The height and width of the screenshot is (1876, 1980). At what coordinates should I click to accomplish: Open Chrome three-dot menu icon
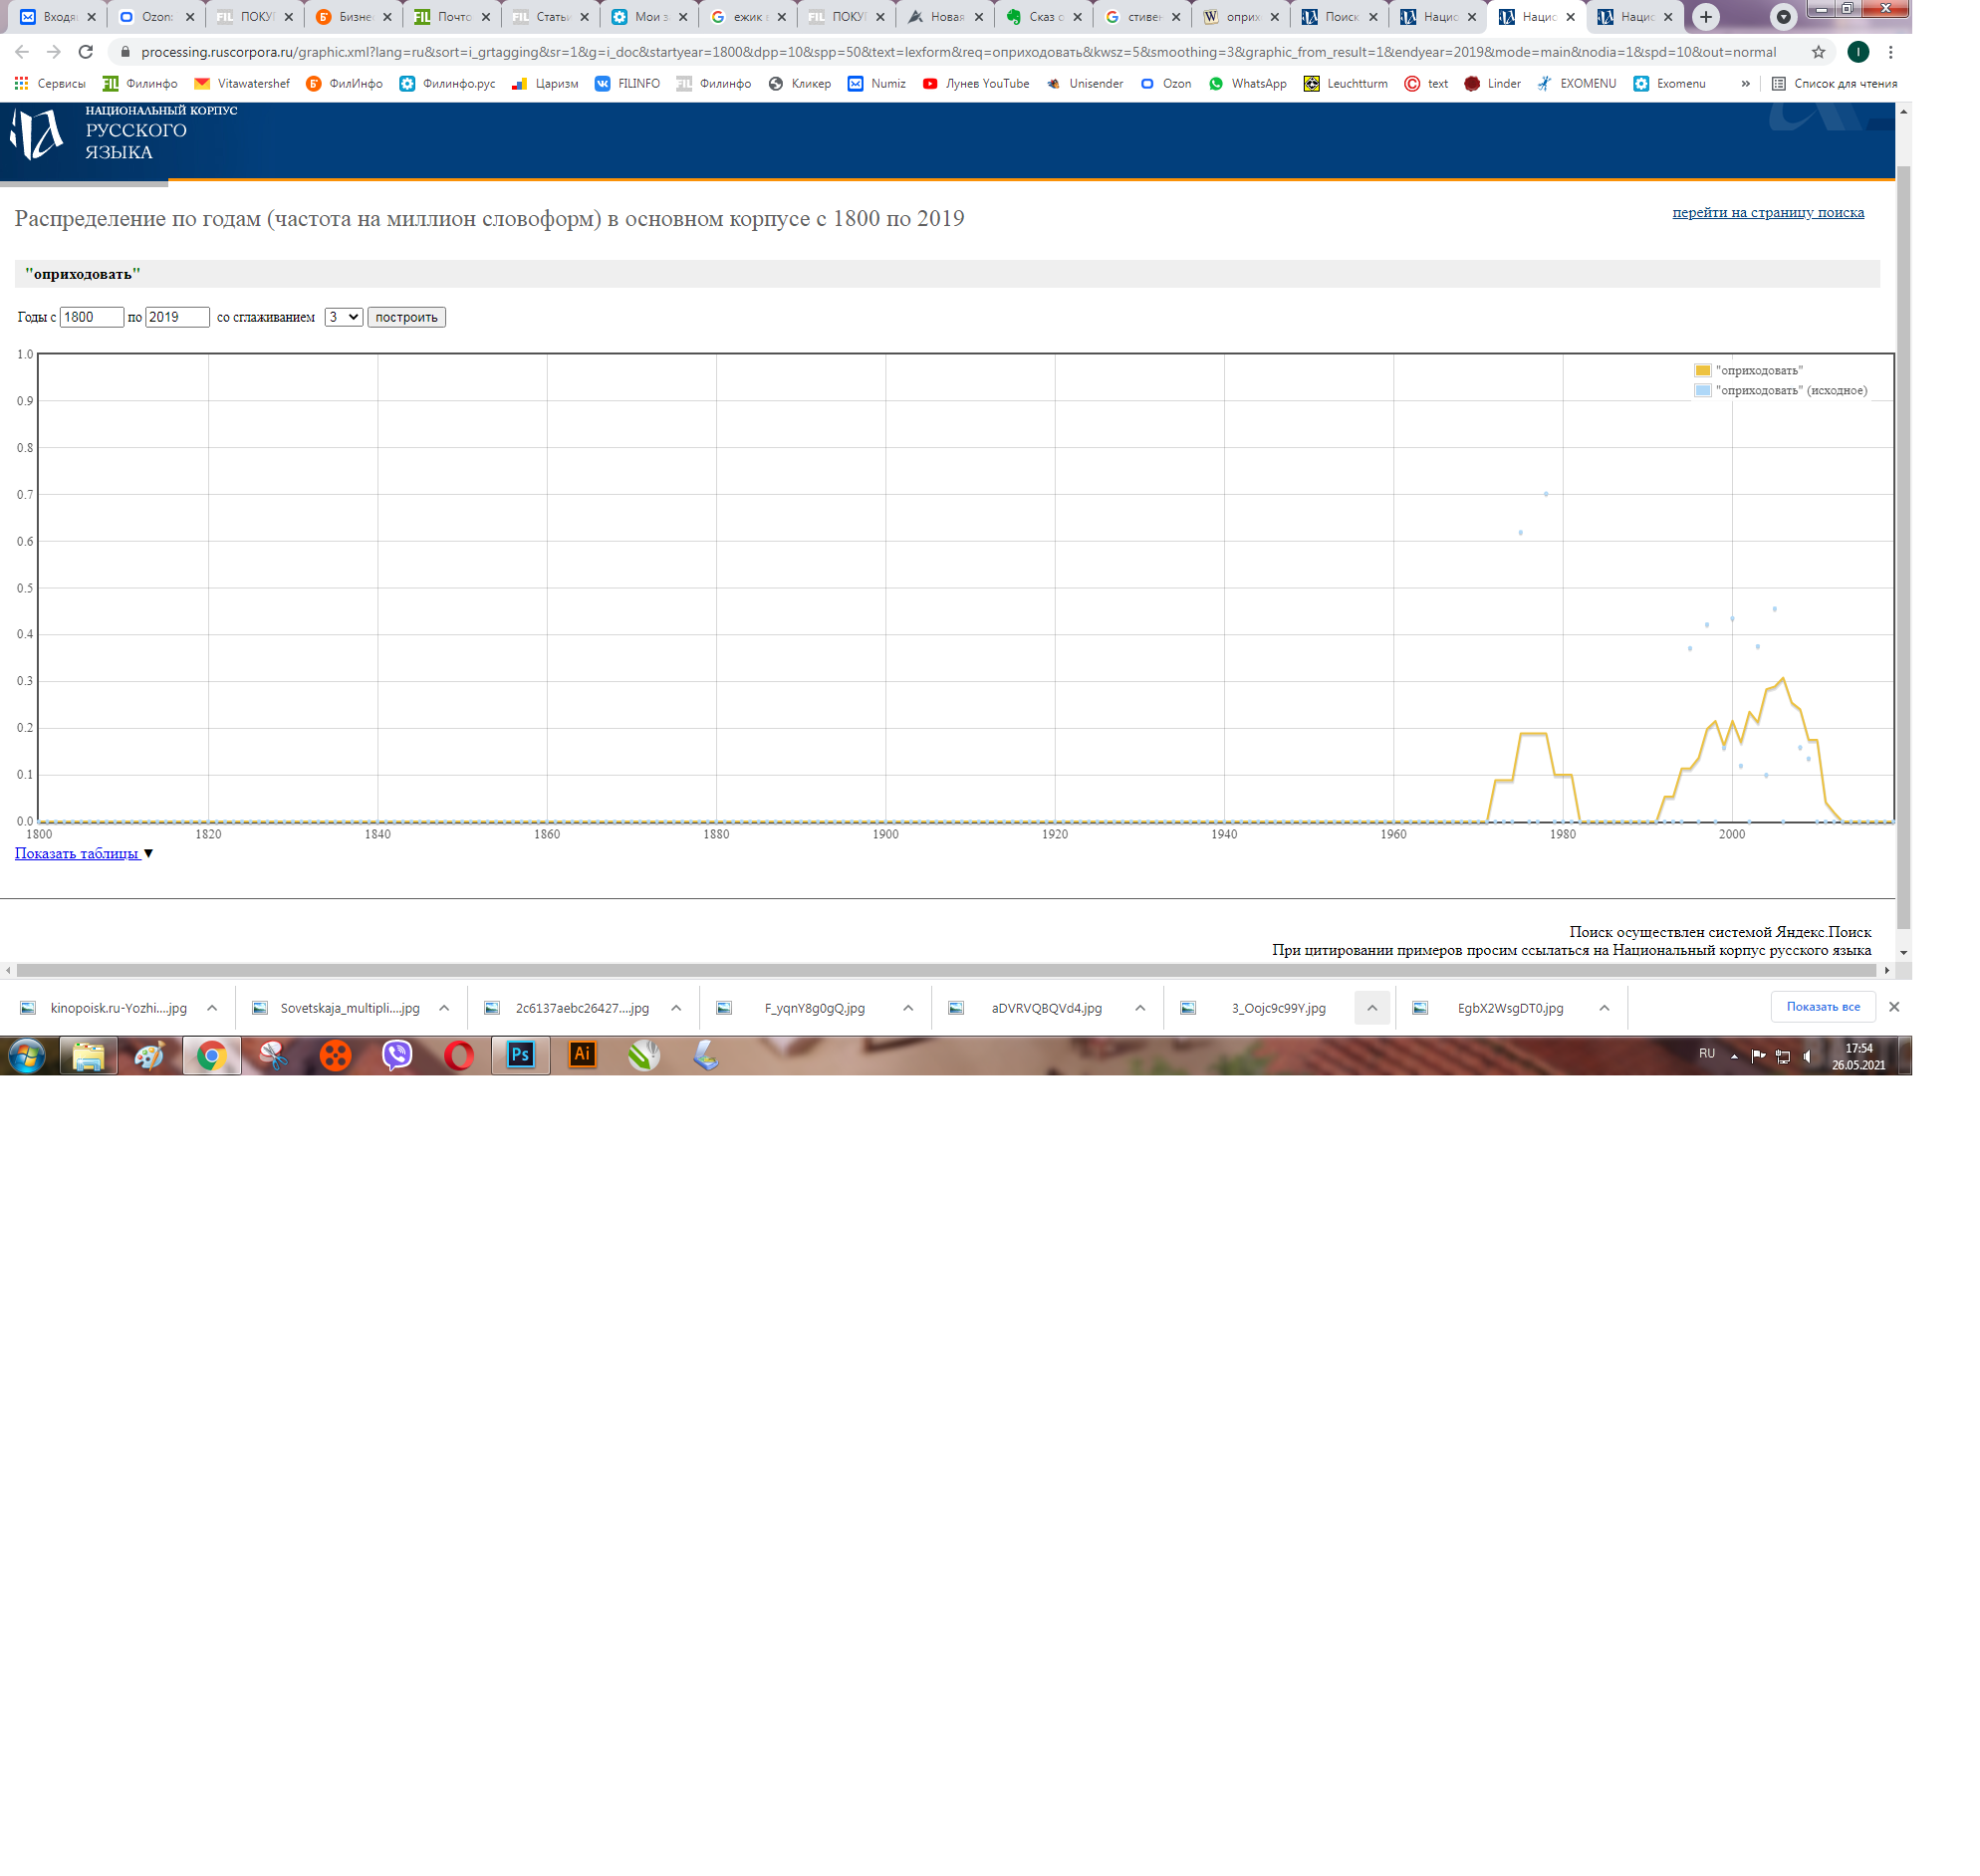click(x=1890, y=52)
